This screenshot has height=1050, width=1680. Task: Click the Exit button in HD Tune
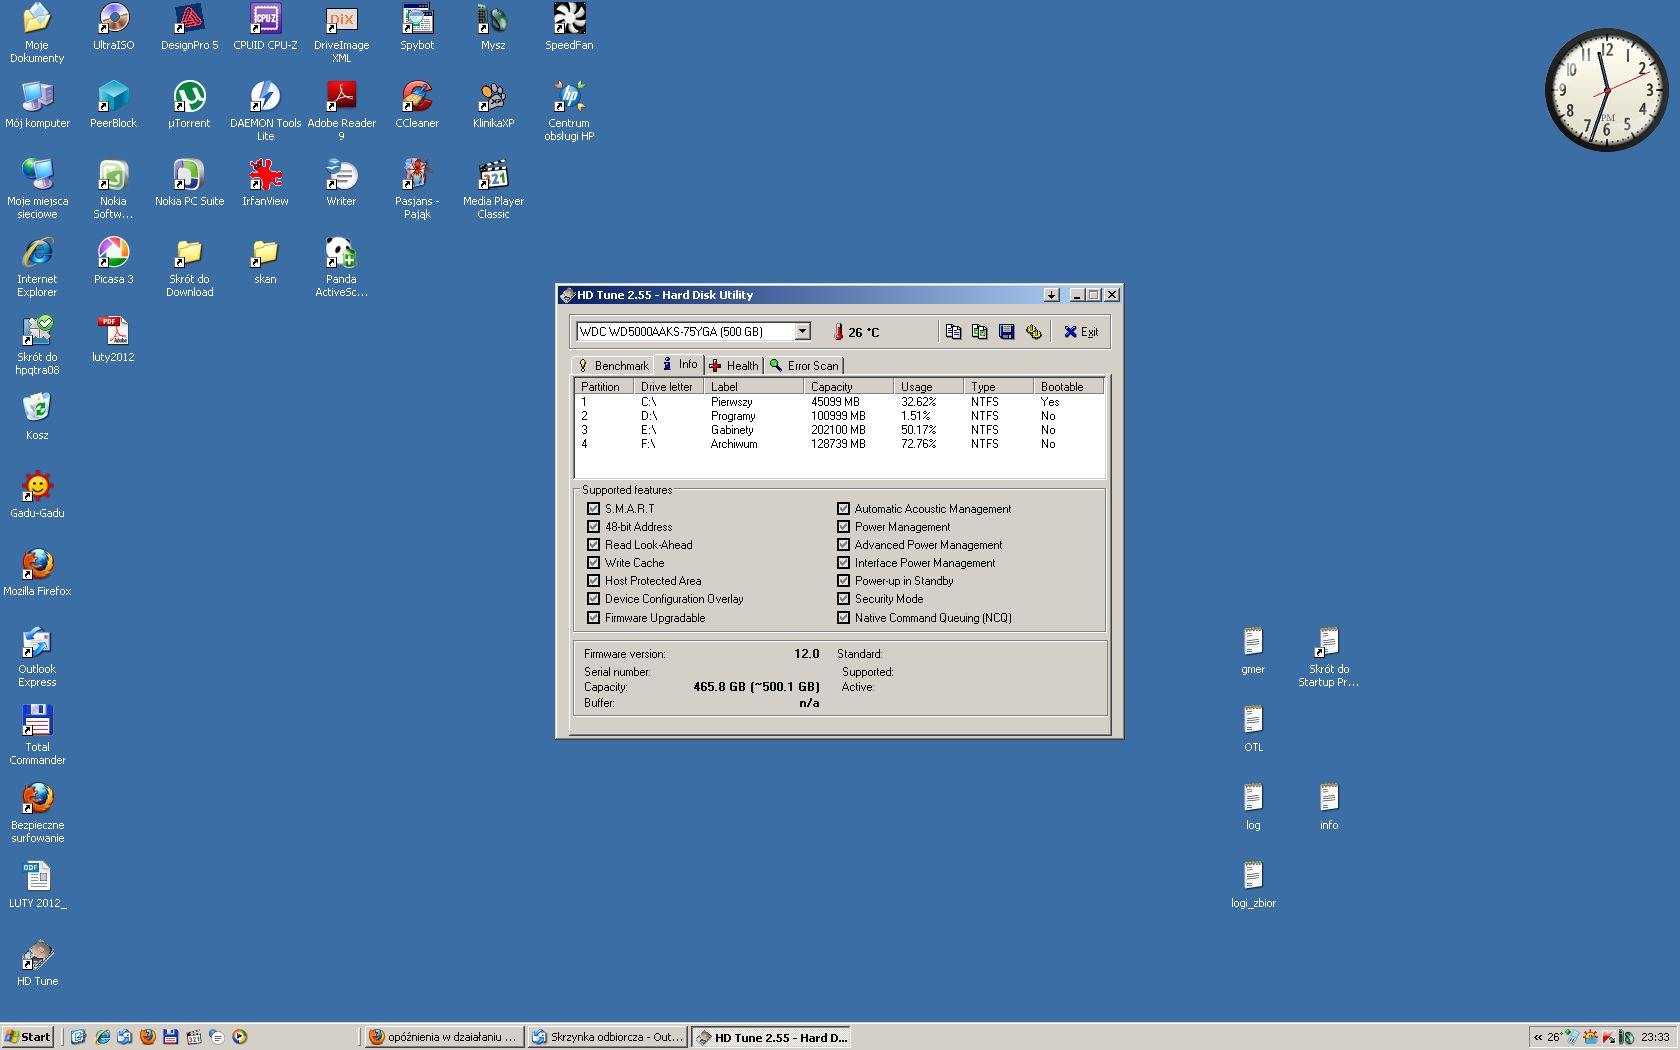(1080, 332)
